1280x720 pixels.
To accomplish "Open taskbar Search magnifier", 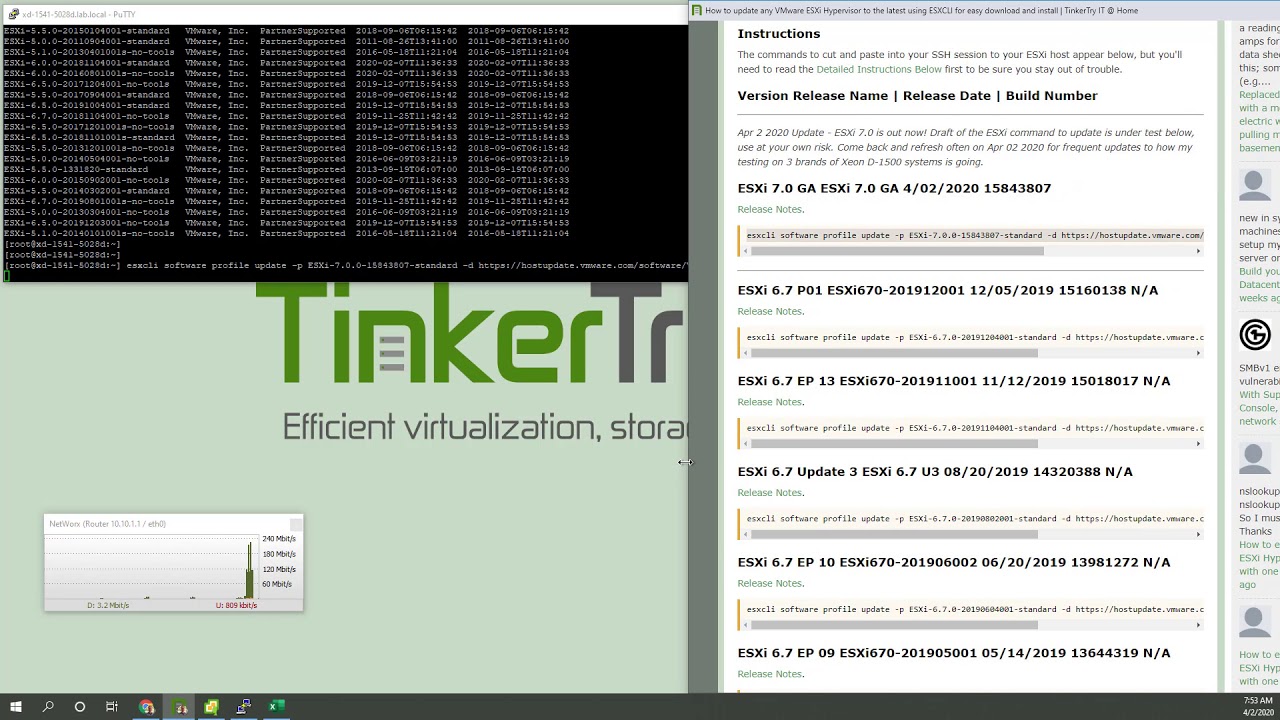I will tap(48, 707).
